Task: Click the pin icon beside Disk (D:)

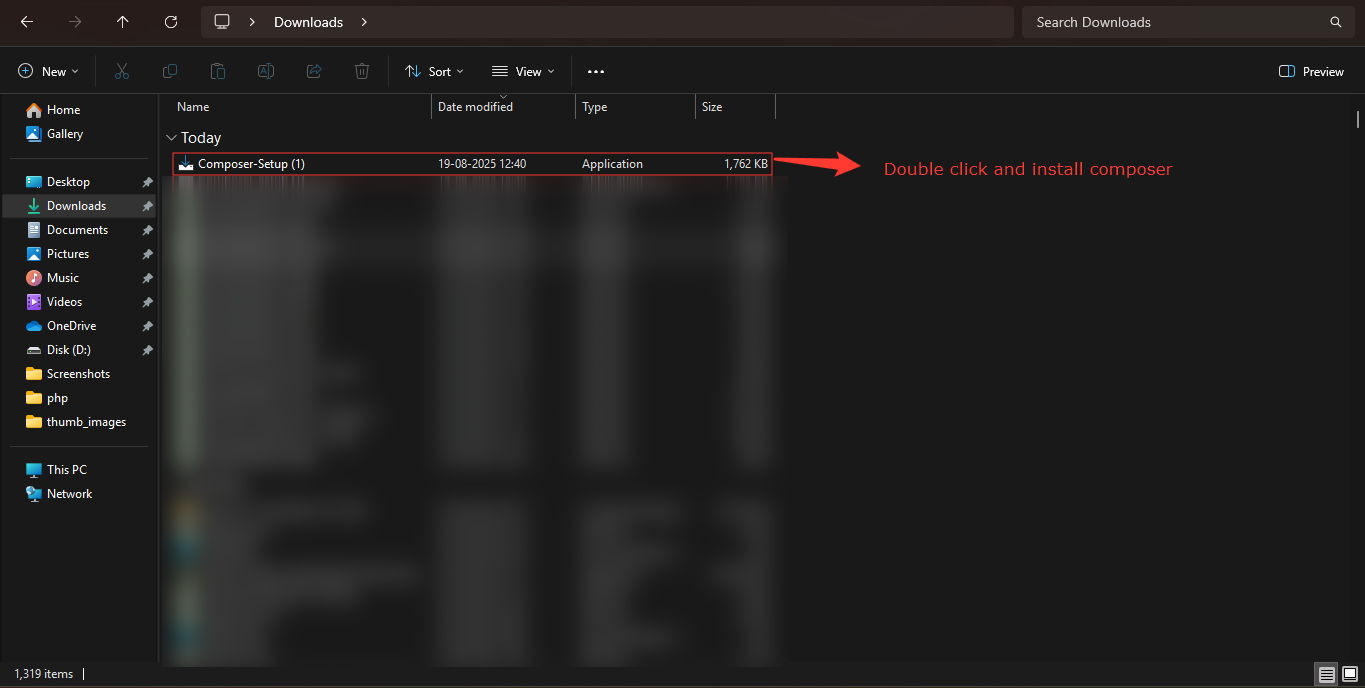Action: (147, 350)
